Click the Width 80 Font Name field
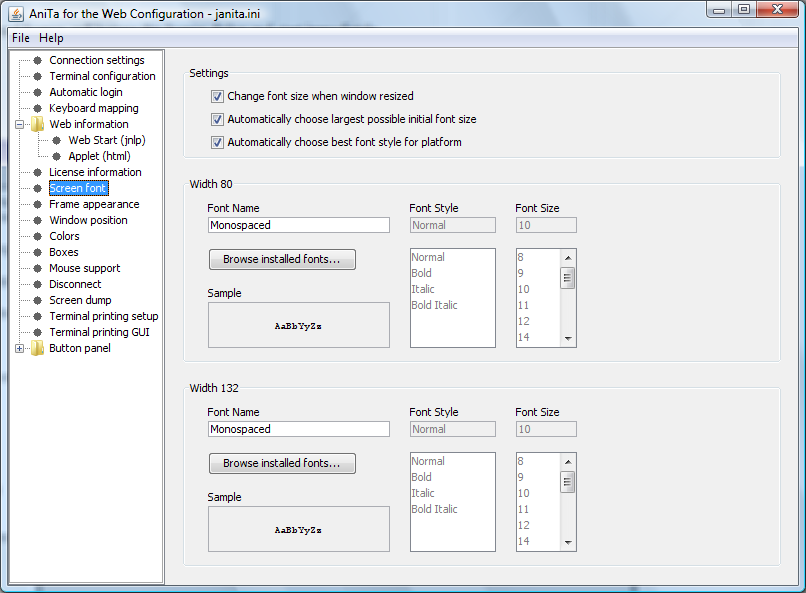This screenshot has width=806, height=593. pyautogui.click(x=299, y=225)
